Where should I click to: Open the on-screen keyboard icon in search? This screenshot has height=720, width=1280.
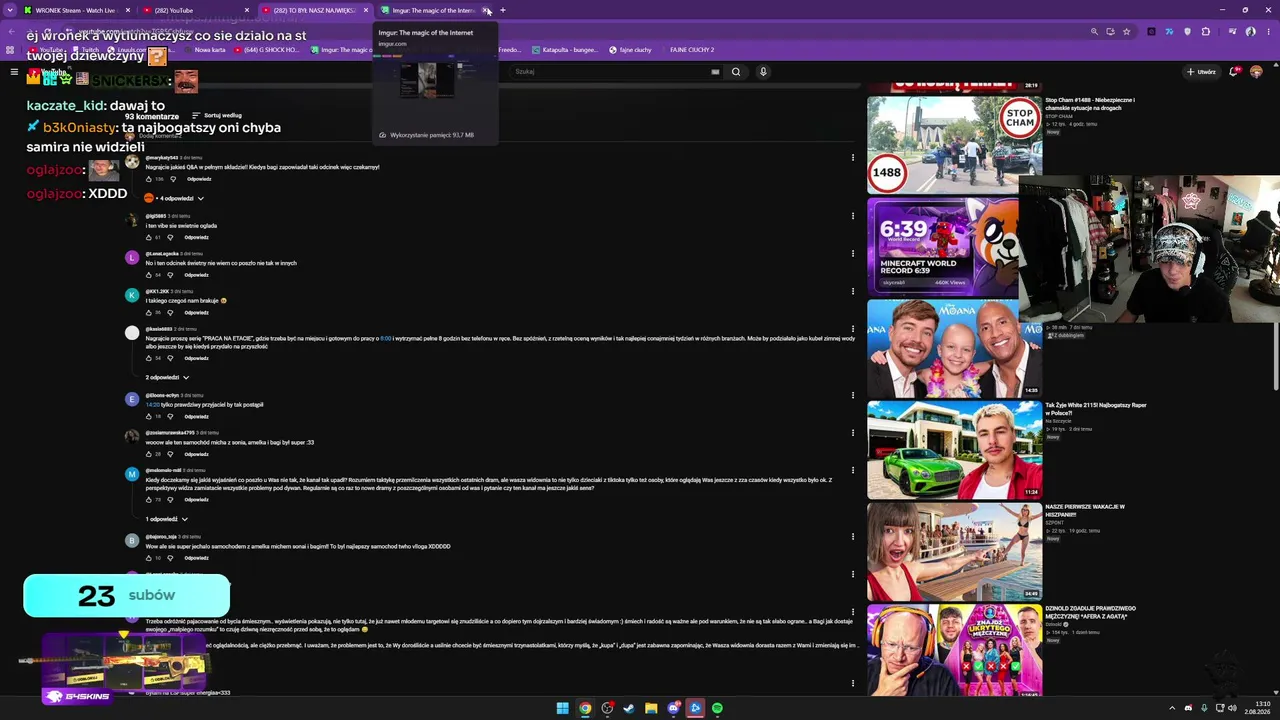point(715,72)
